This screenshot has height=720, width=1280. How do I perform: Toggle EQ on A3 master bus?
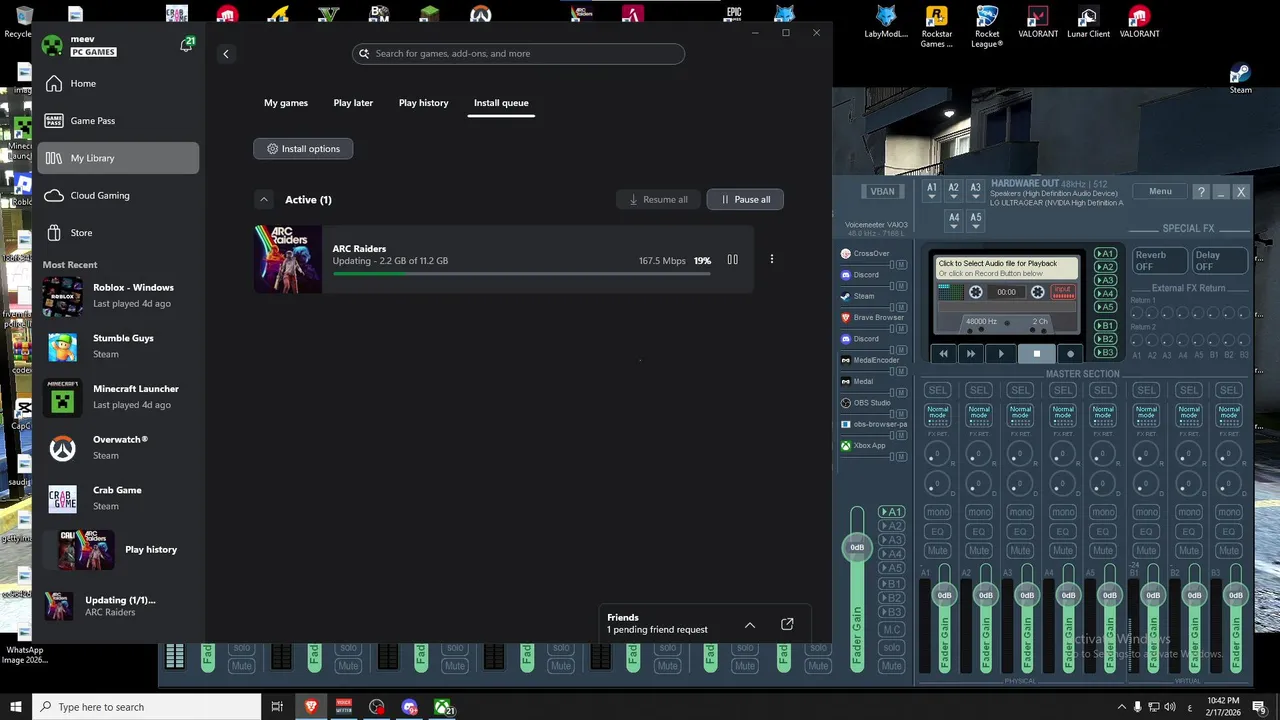[1020, 531]
